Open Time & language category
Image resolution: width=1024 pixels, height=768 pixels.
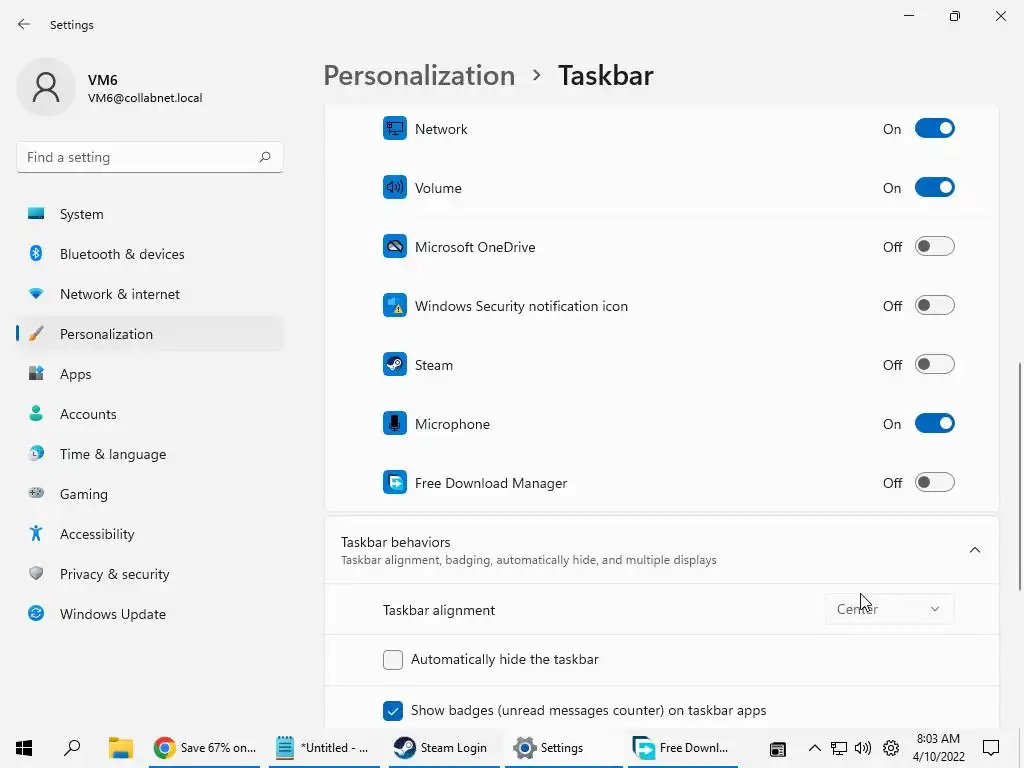(150, 454)
